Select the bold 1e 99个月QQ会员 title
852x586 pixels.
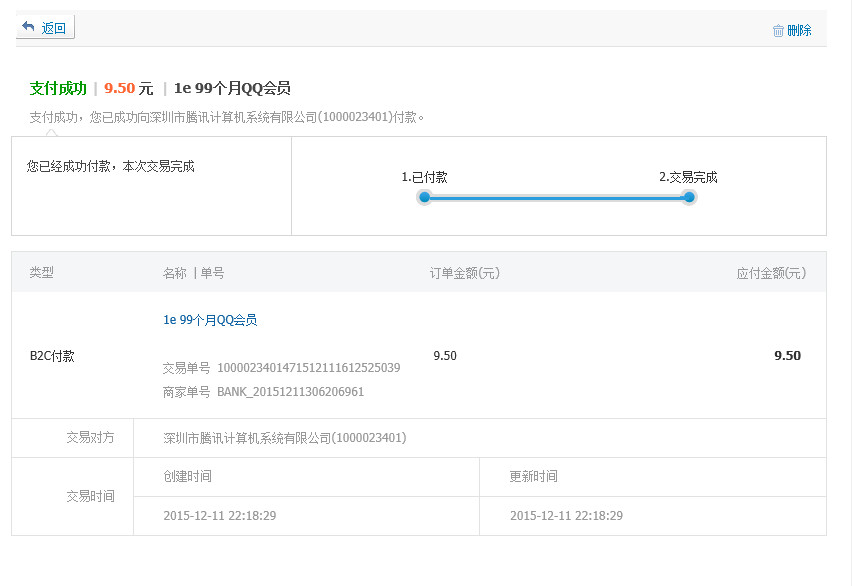point(232,88)
